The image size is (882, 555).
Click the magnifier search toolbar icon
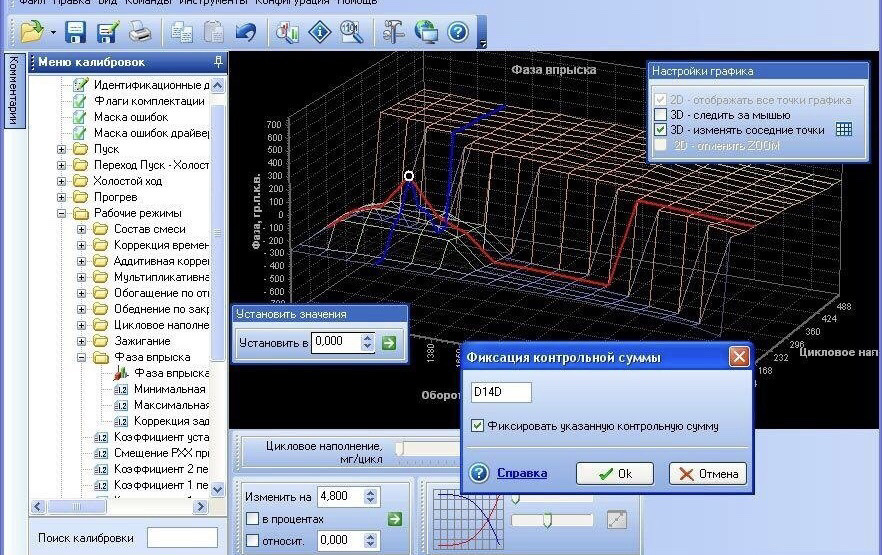(352, 31)
